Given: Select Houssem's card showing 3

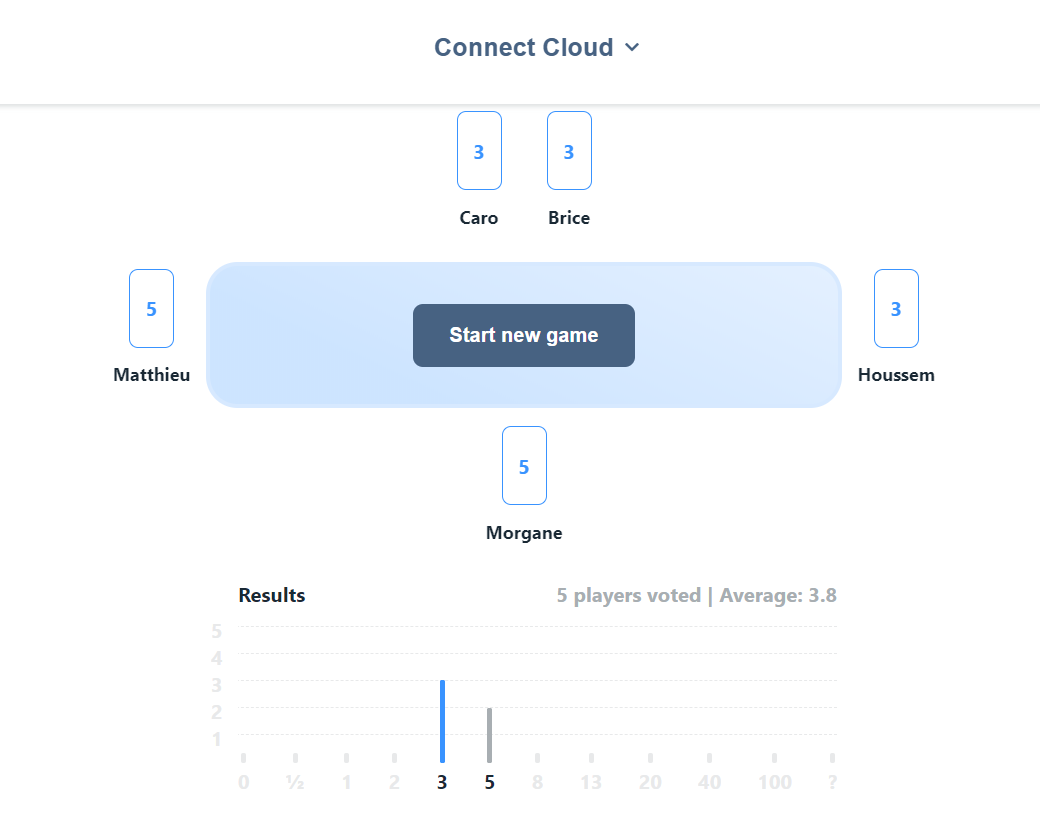Looking at the screenshot, I should coord(896,308).
